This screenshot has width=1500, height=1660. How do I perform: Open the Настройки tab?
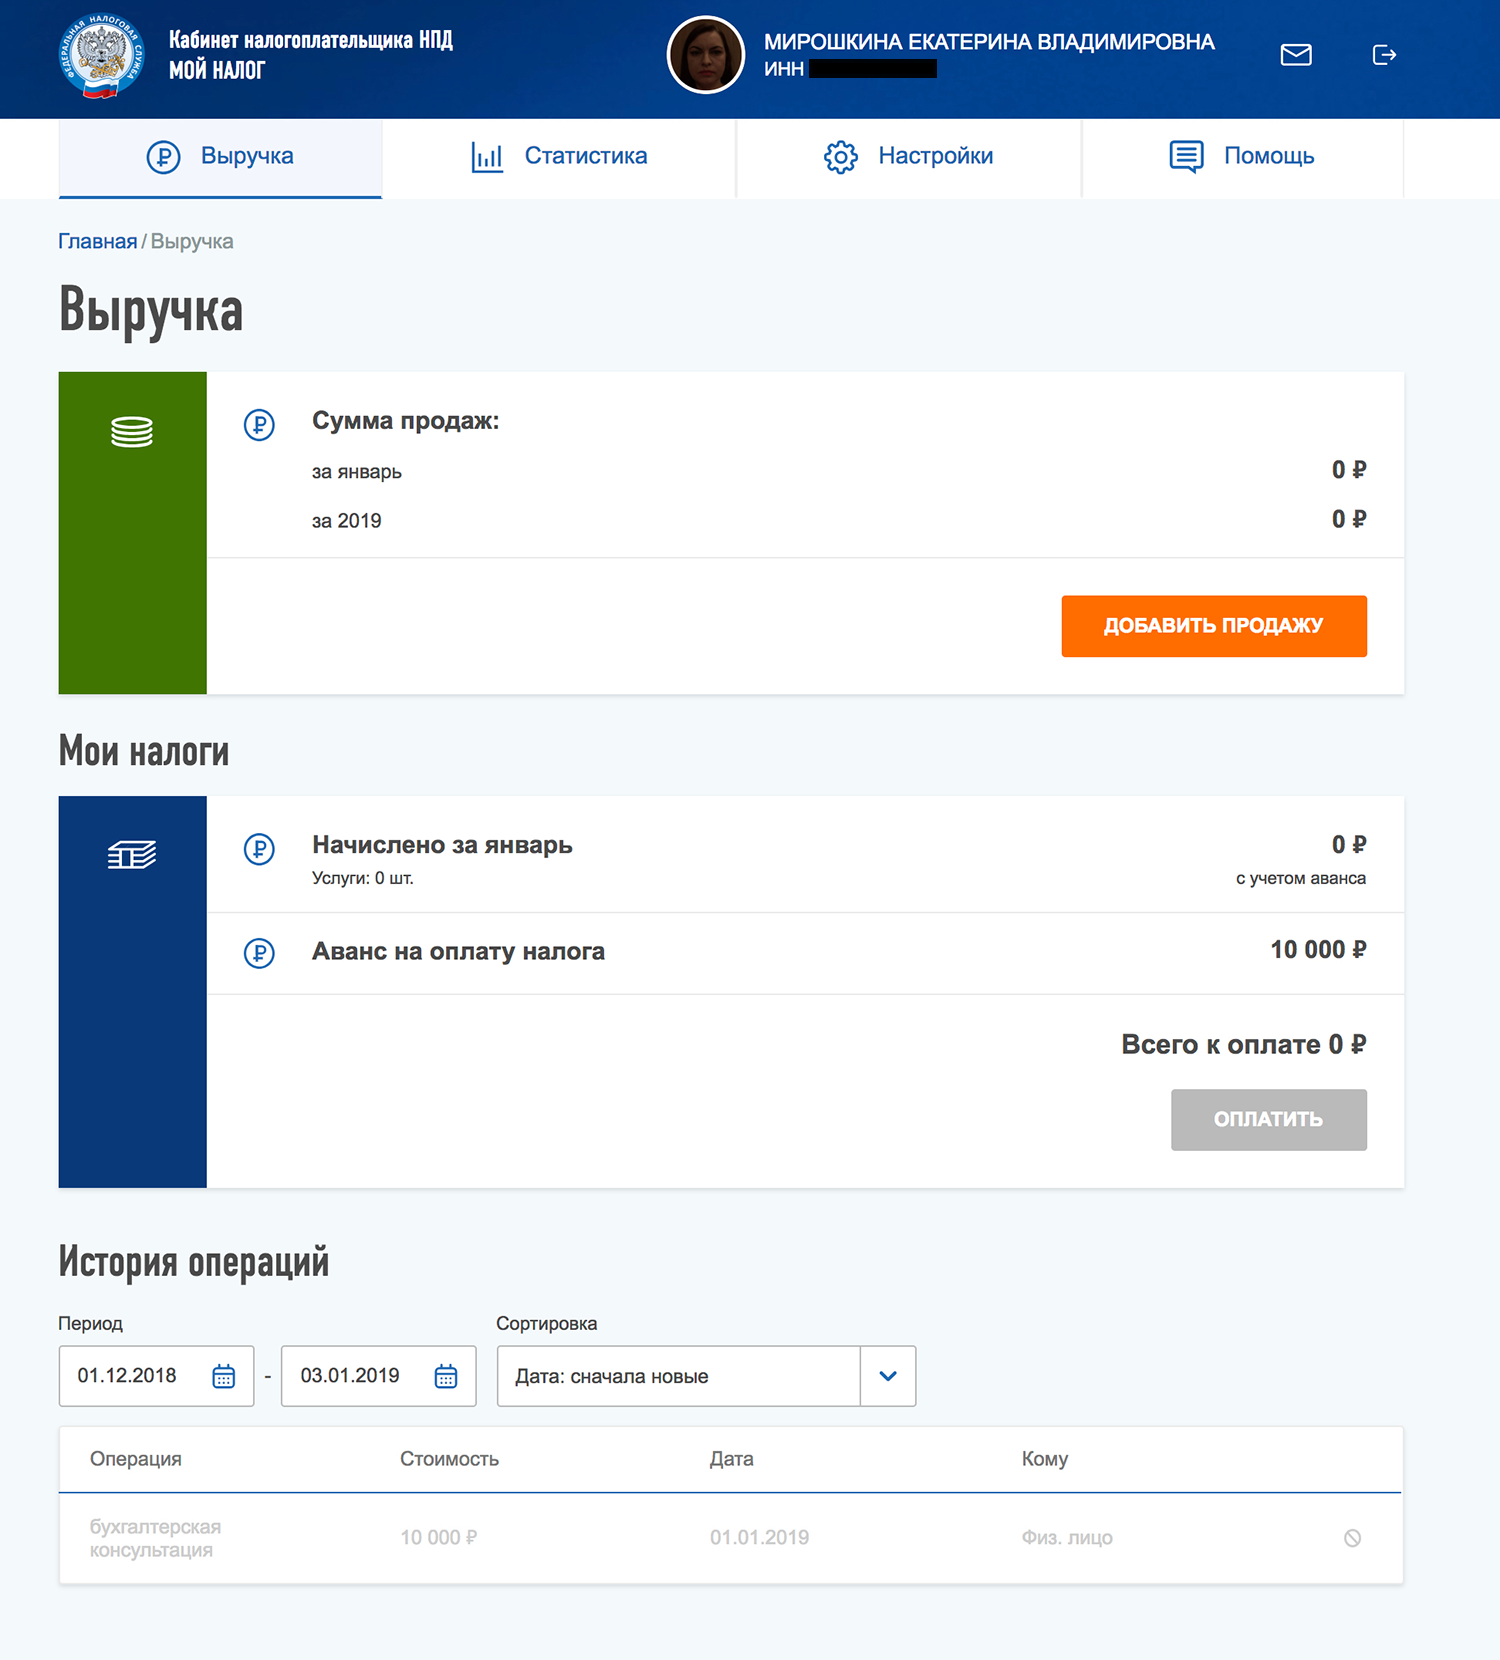[908, 157]
